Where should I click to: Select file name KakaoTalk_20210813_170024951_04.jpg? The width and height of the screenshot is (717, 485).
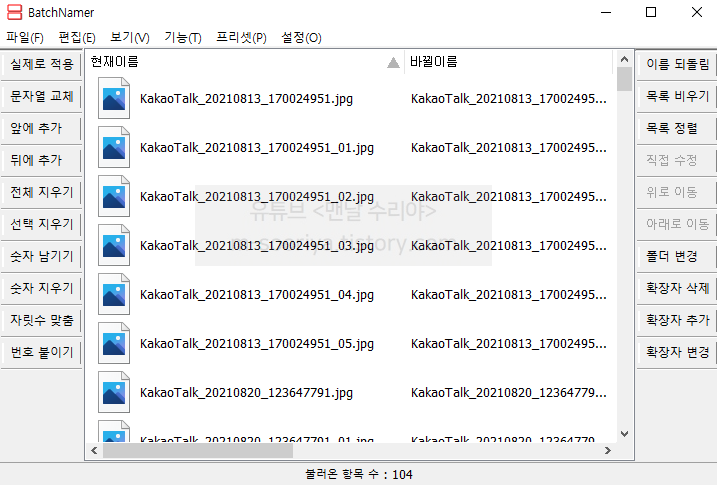point(257,294)
